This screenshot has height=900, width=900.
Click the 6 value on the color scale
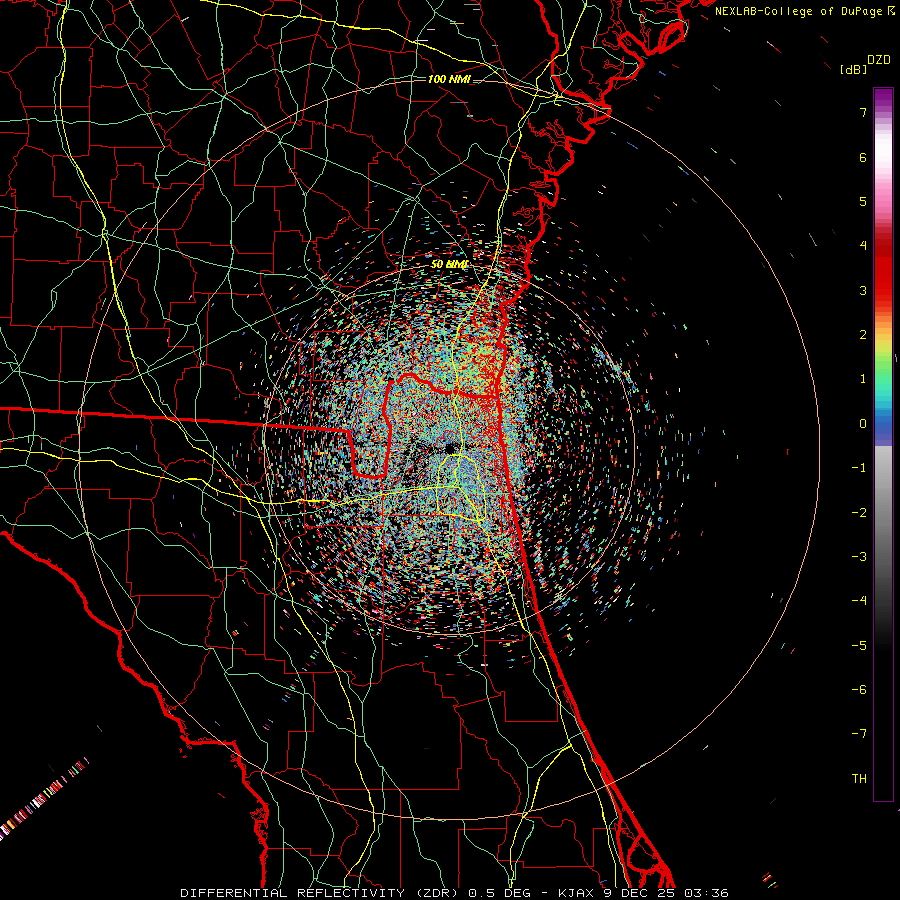pos(863,157)
